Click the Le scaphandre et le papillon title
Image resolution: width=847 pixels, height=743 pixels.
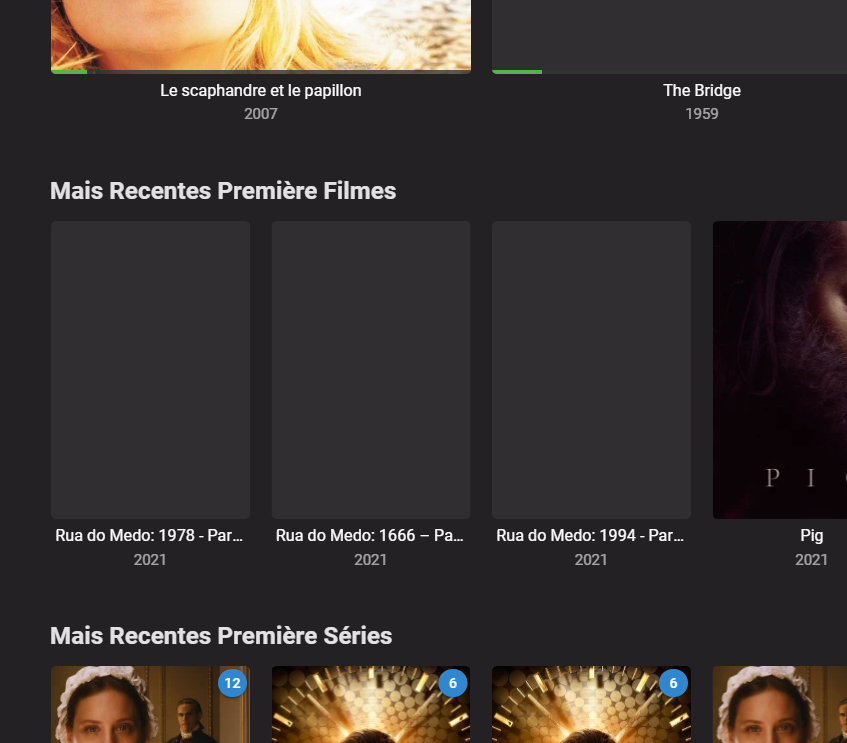pyautogui.click(x=261, y=90)
